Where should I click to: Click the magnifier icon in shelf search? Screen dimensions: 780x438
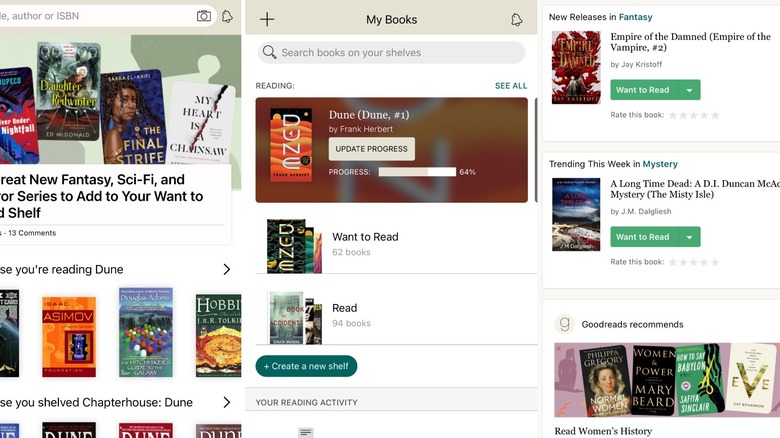pyautogui.click(x=269, y=53)
